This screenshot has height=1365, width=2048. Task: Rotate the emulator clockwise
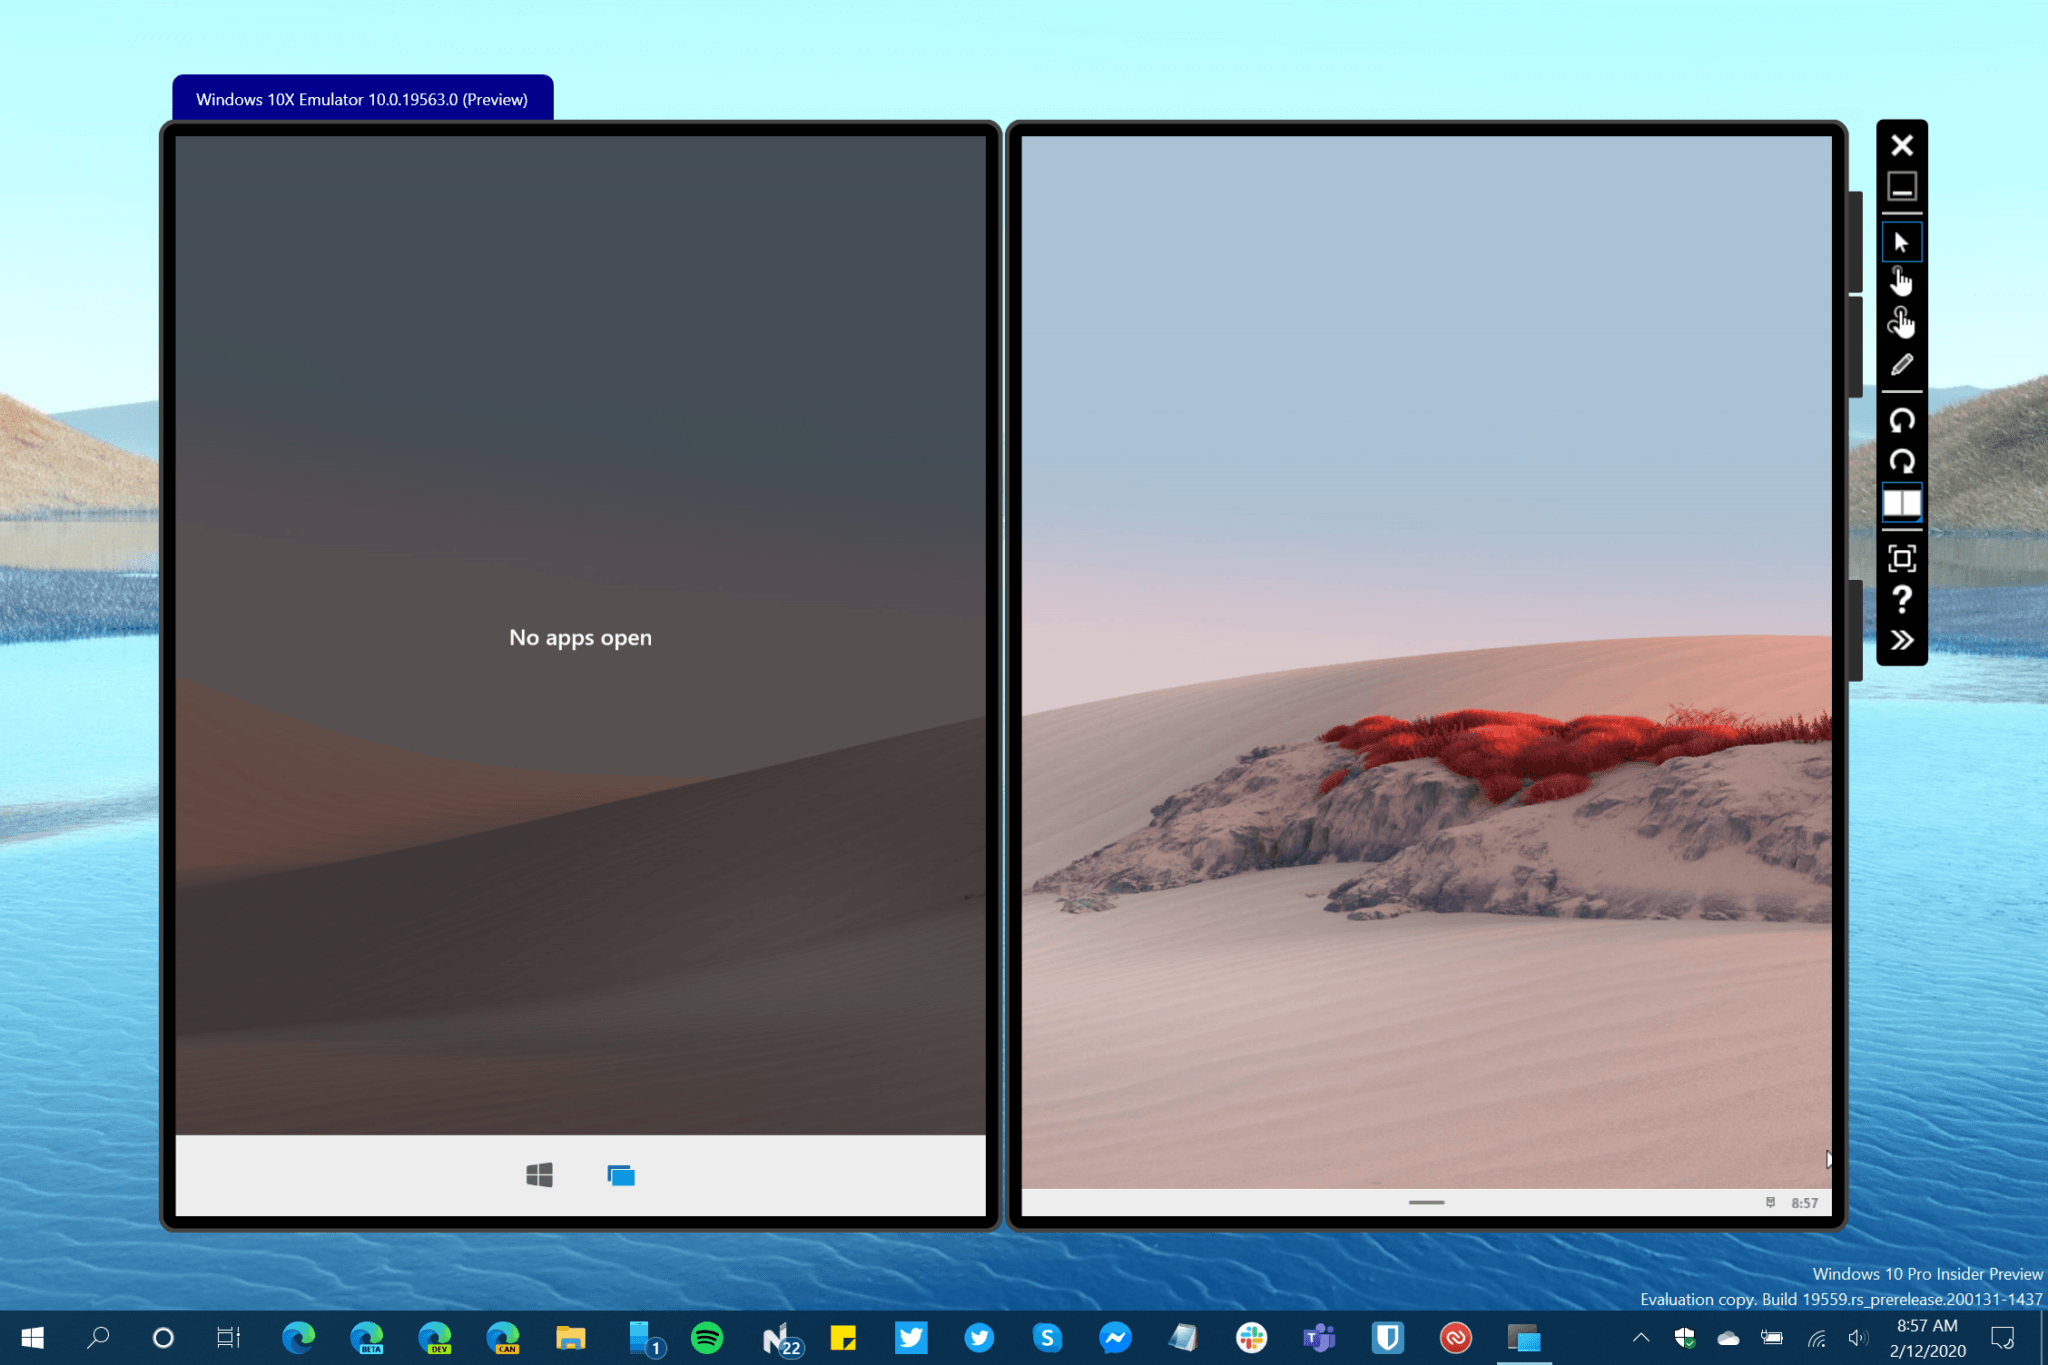click(x=1902, y=462)
